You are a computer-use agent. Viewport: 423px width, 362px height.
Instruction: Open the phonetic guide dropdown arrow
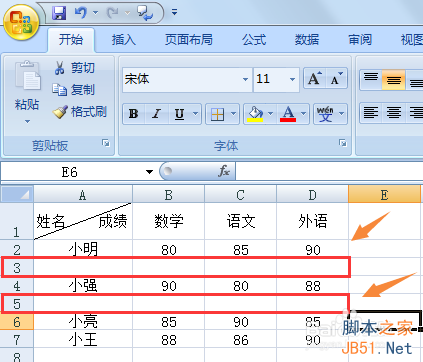tap(342, 114)
